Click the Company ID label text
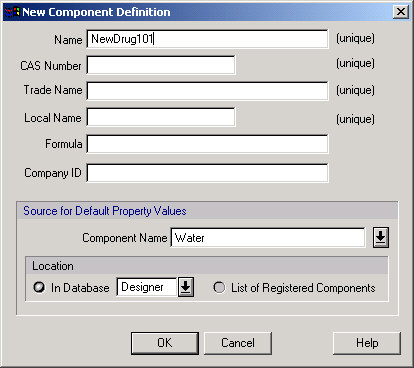The height and width of the screenshot is (368, 414). pos(53,173)
